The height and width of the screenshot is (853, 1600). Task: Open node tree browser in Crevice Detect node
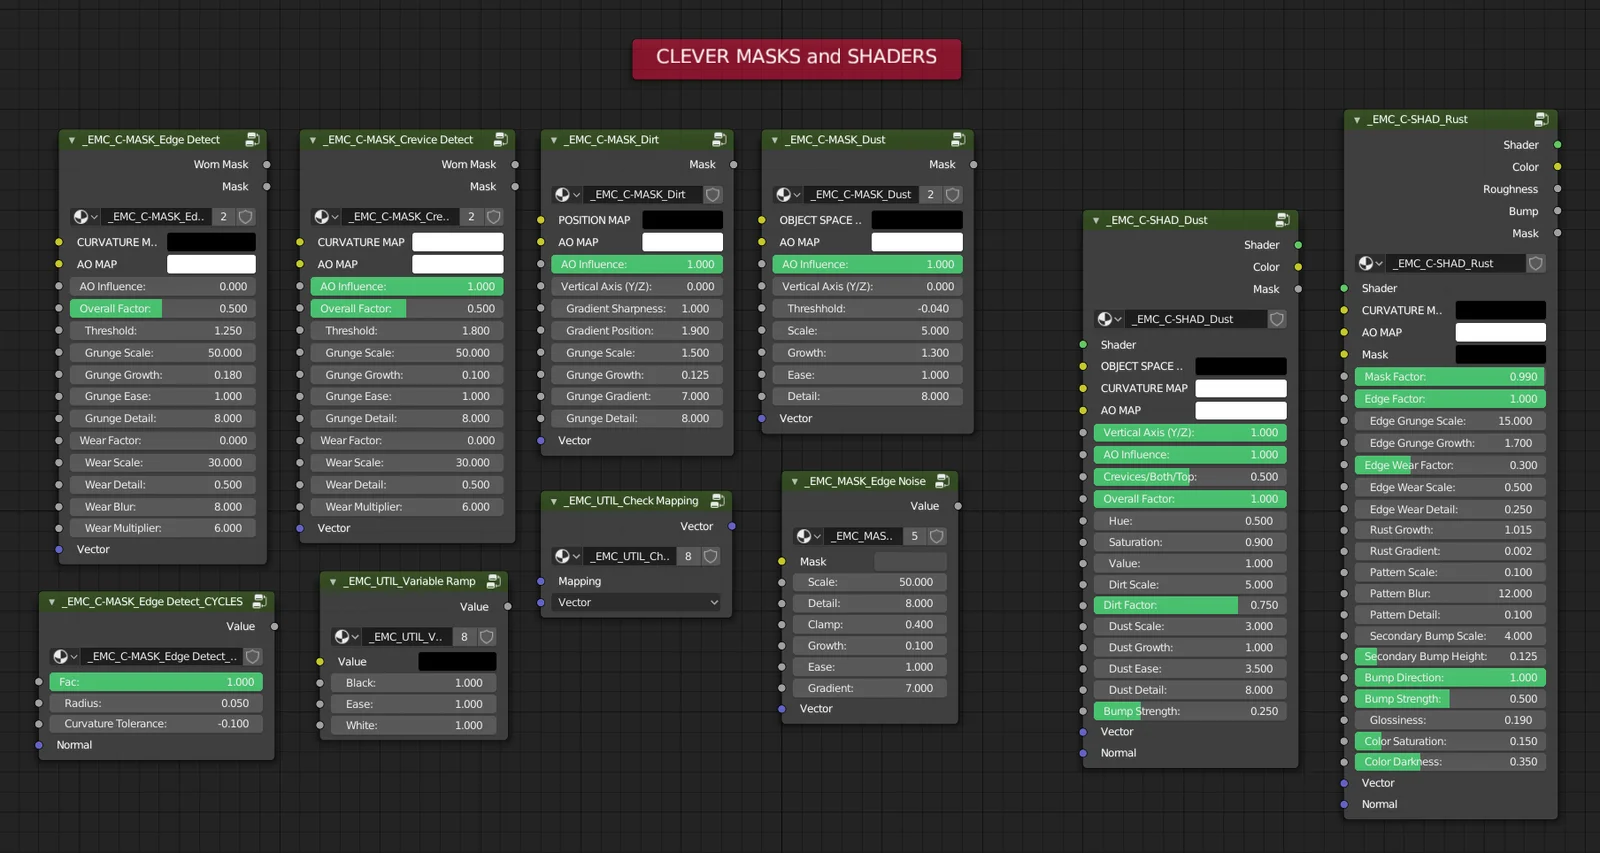click(326, 217)
